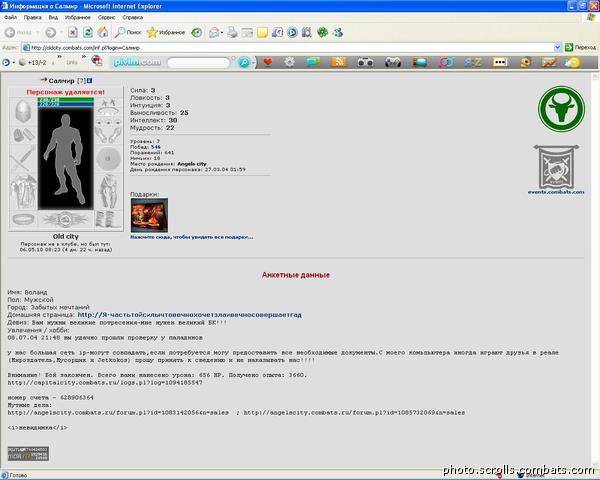Viewport: 600px width, 480px height.
Task: Click the messenger people icon in toolbar
Action: (338, 33)
